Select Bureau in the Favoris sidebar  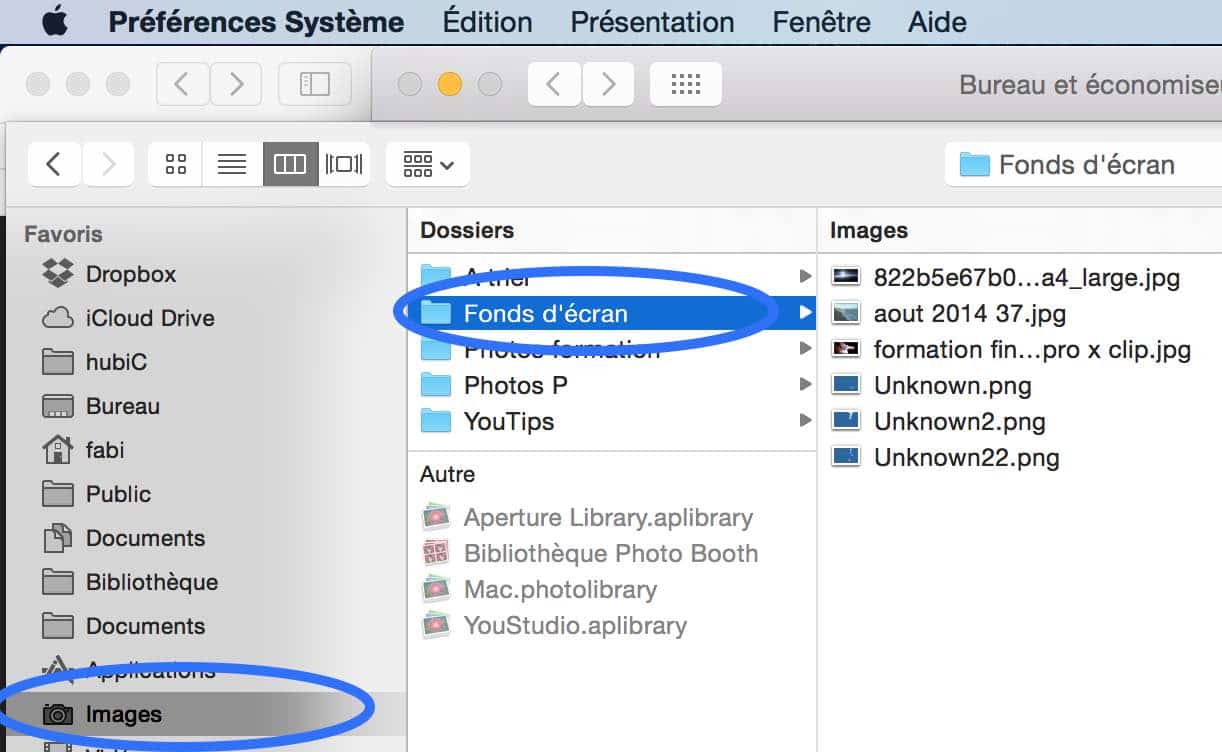pos(123,406)
